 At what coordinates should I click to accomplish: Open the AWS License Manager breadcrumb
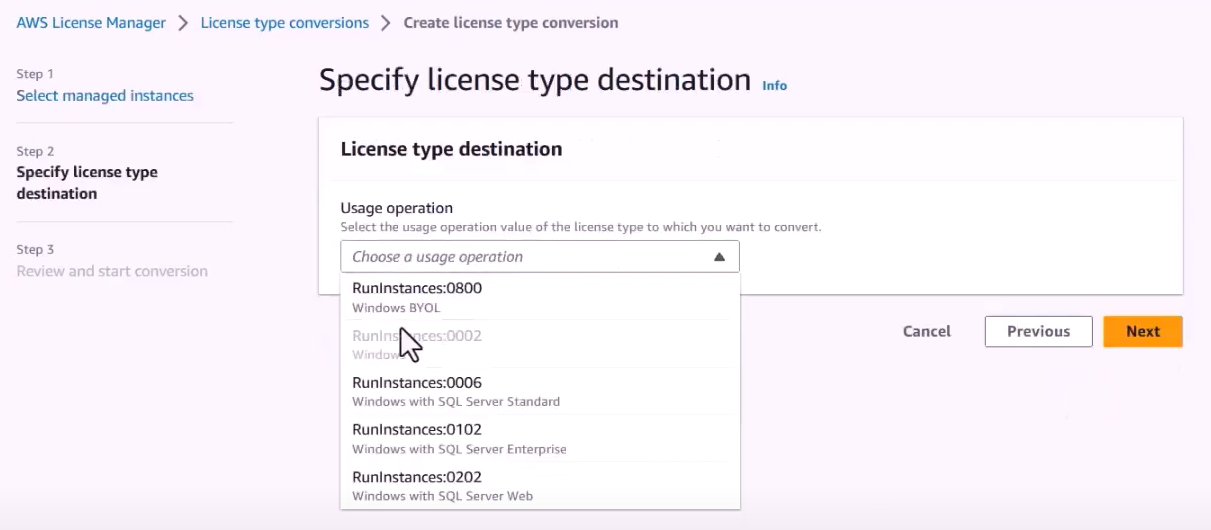[x=91, y=22]
